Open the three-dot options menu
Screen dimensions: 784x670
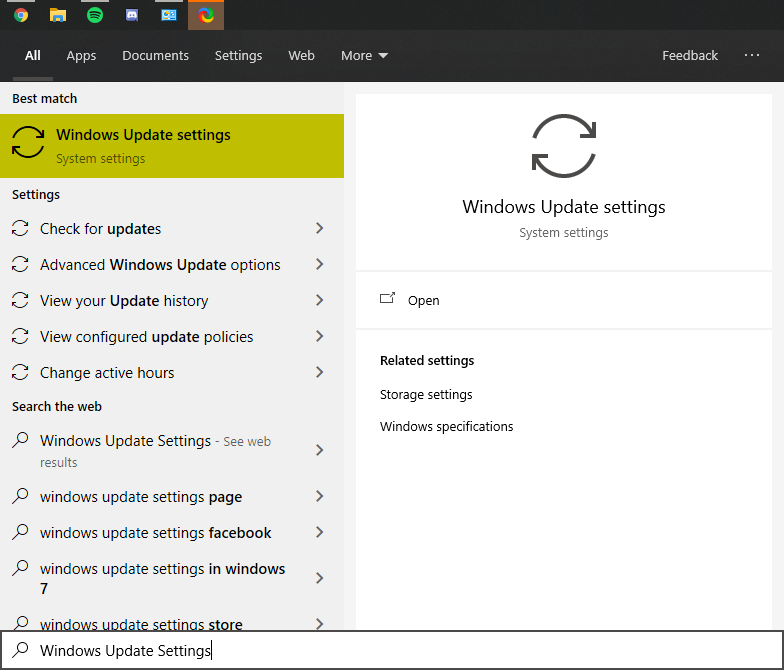point(752,56)
